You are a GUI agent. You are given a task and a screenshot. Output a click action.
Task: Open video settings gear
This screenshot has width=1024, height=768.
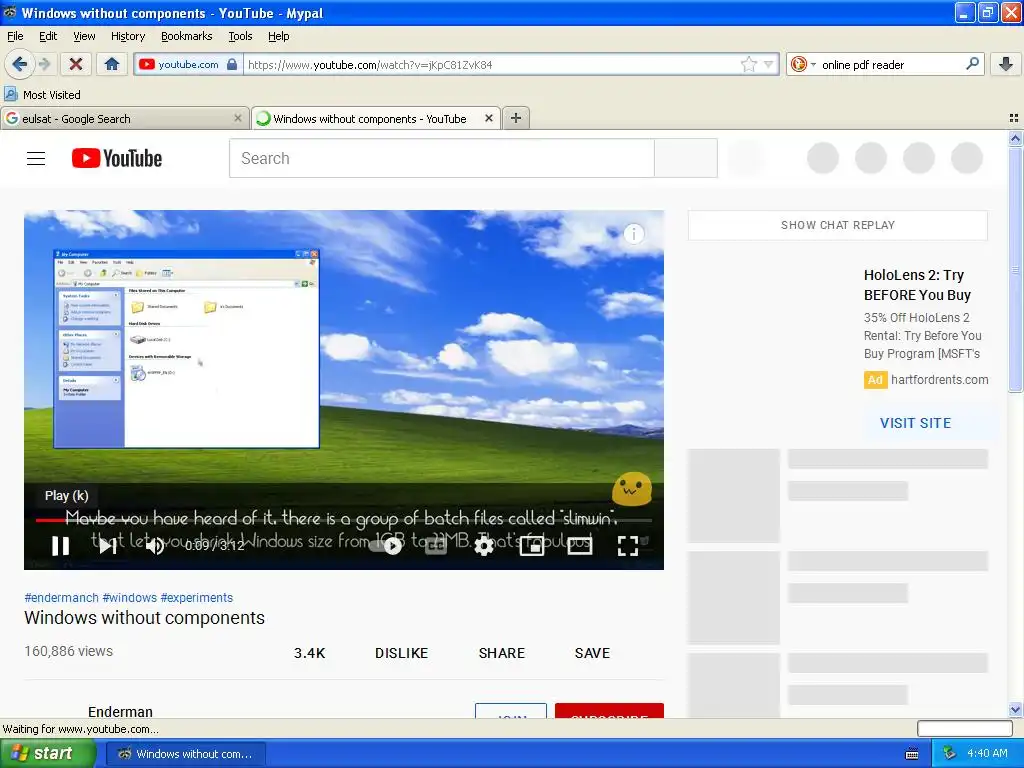[x=484, y=546]
